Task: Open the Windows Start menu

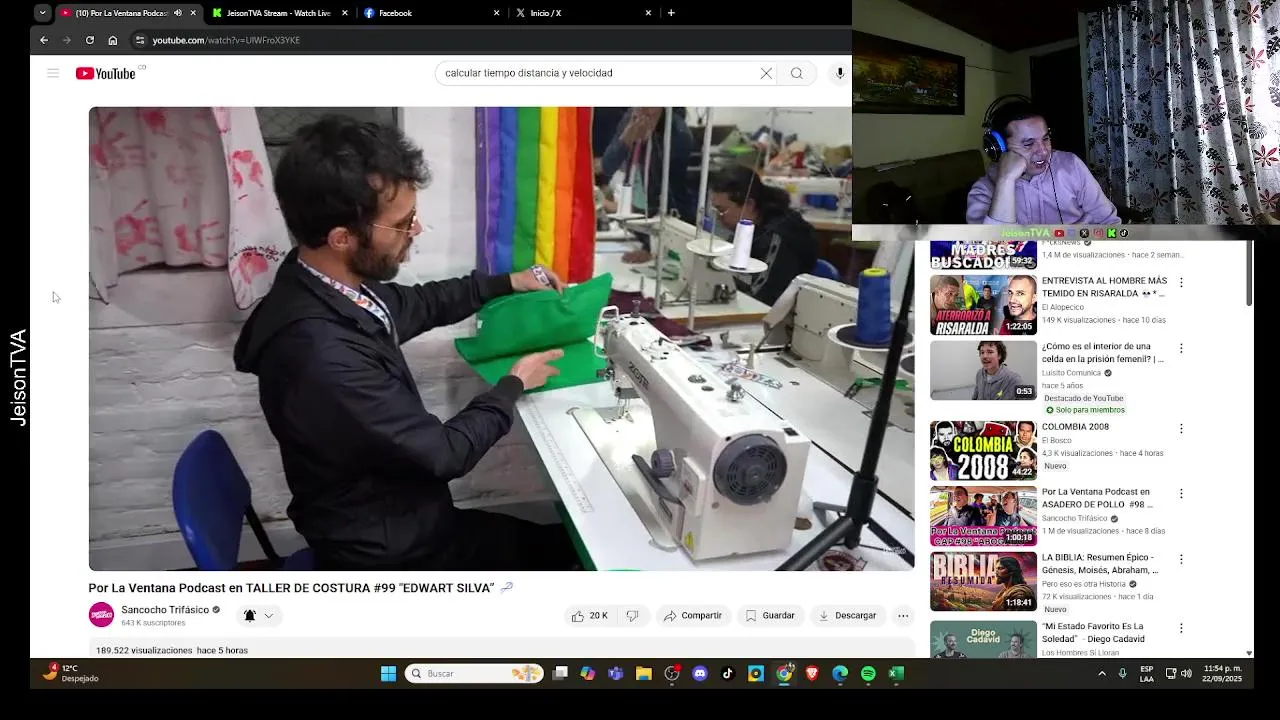Action: (388, 674)
